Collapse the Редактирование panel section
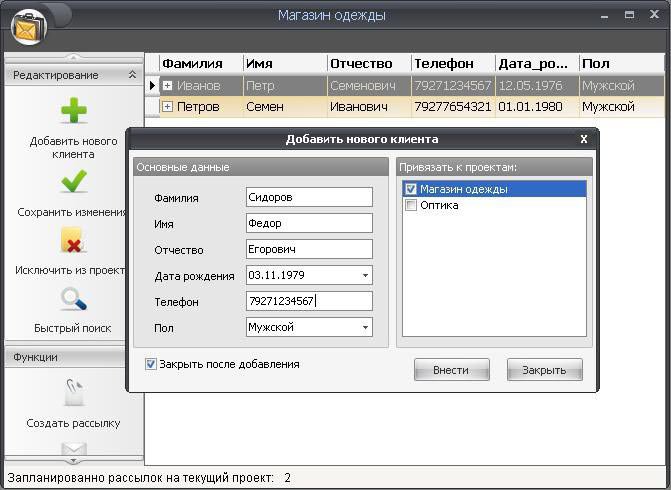The image size is (671, 490). coord(132,75)
